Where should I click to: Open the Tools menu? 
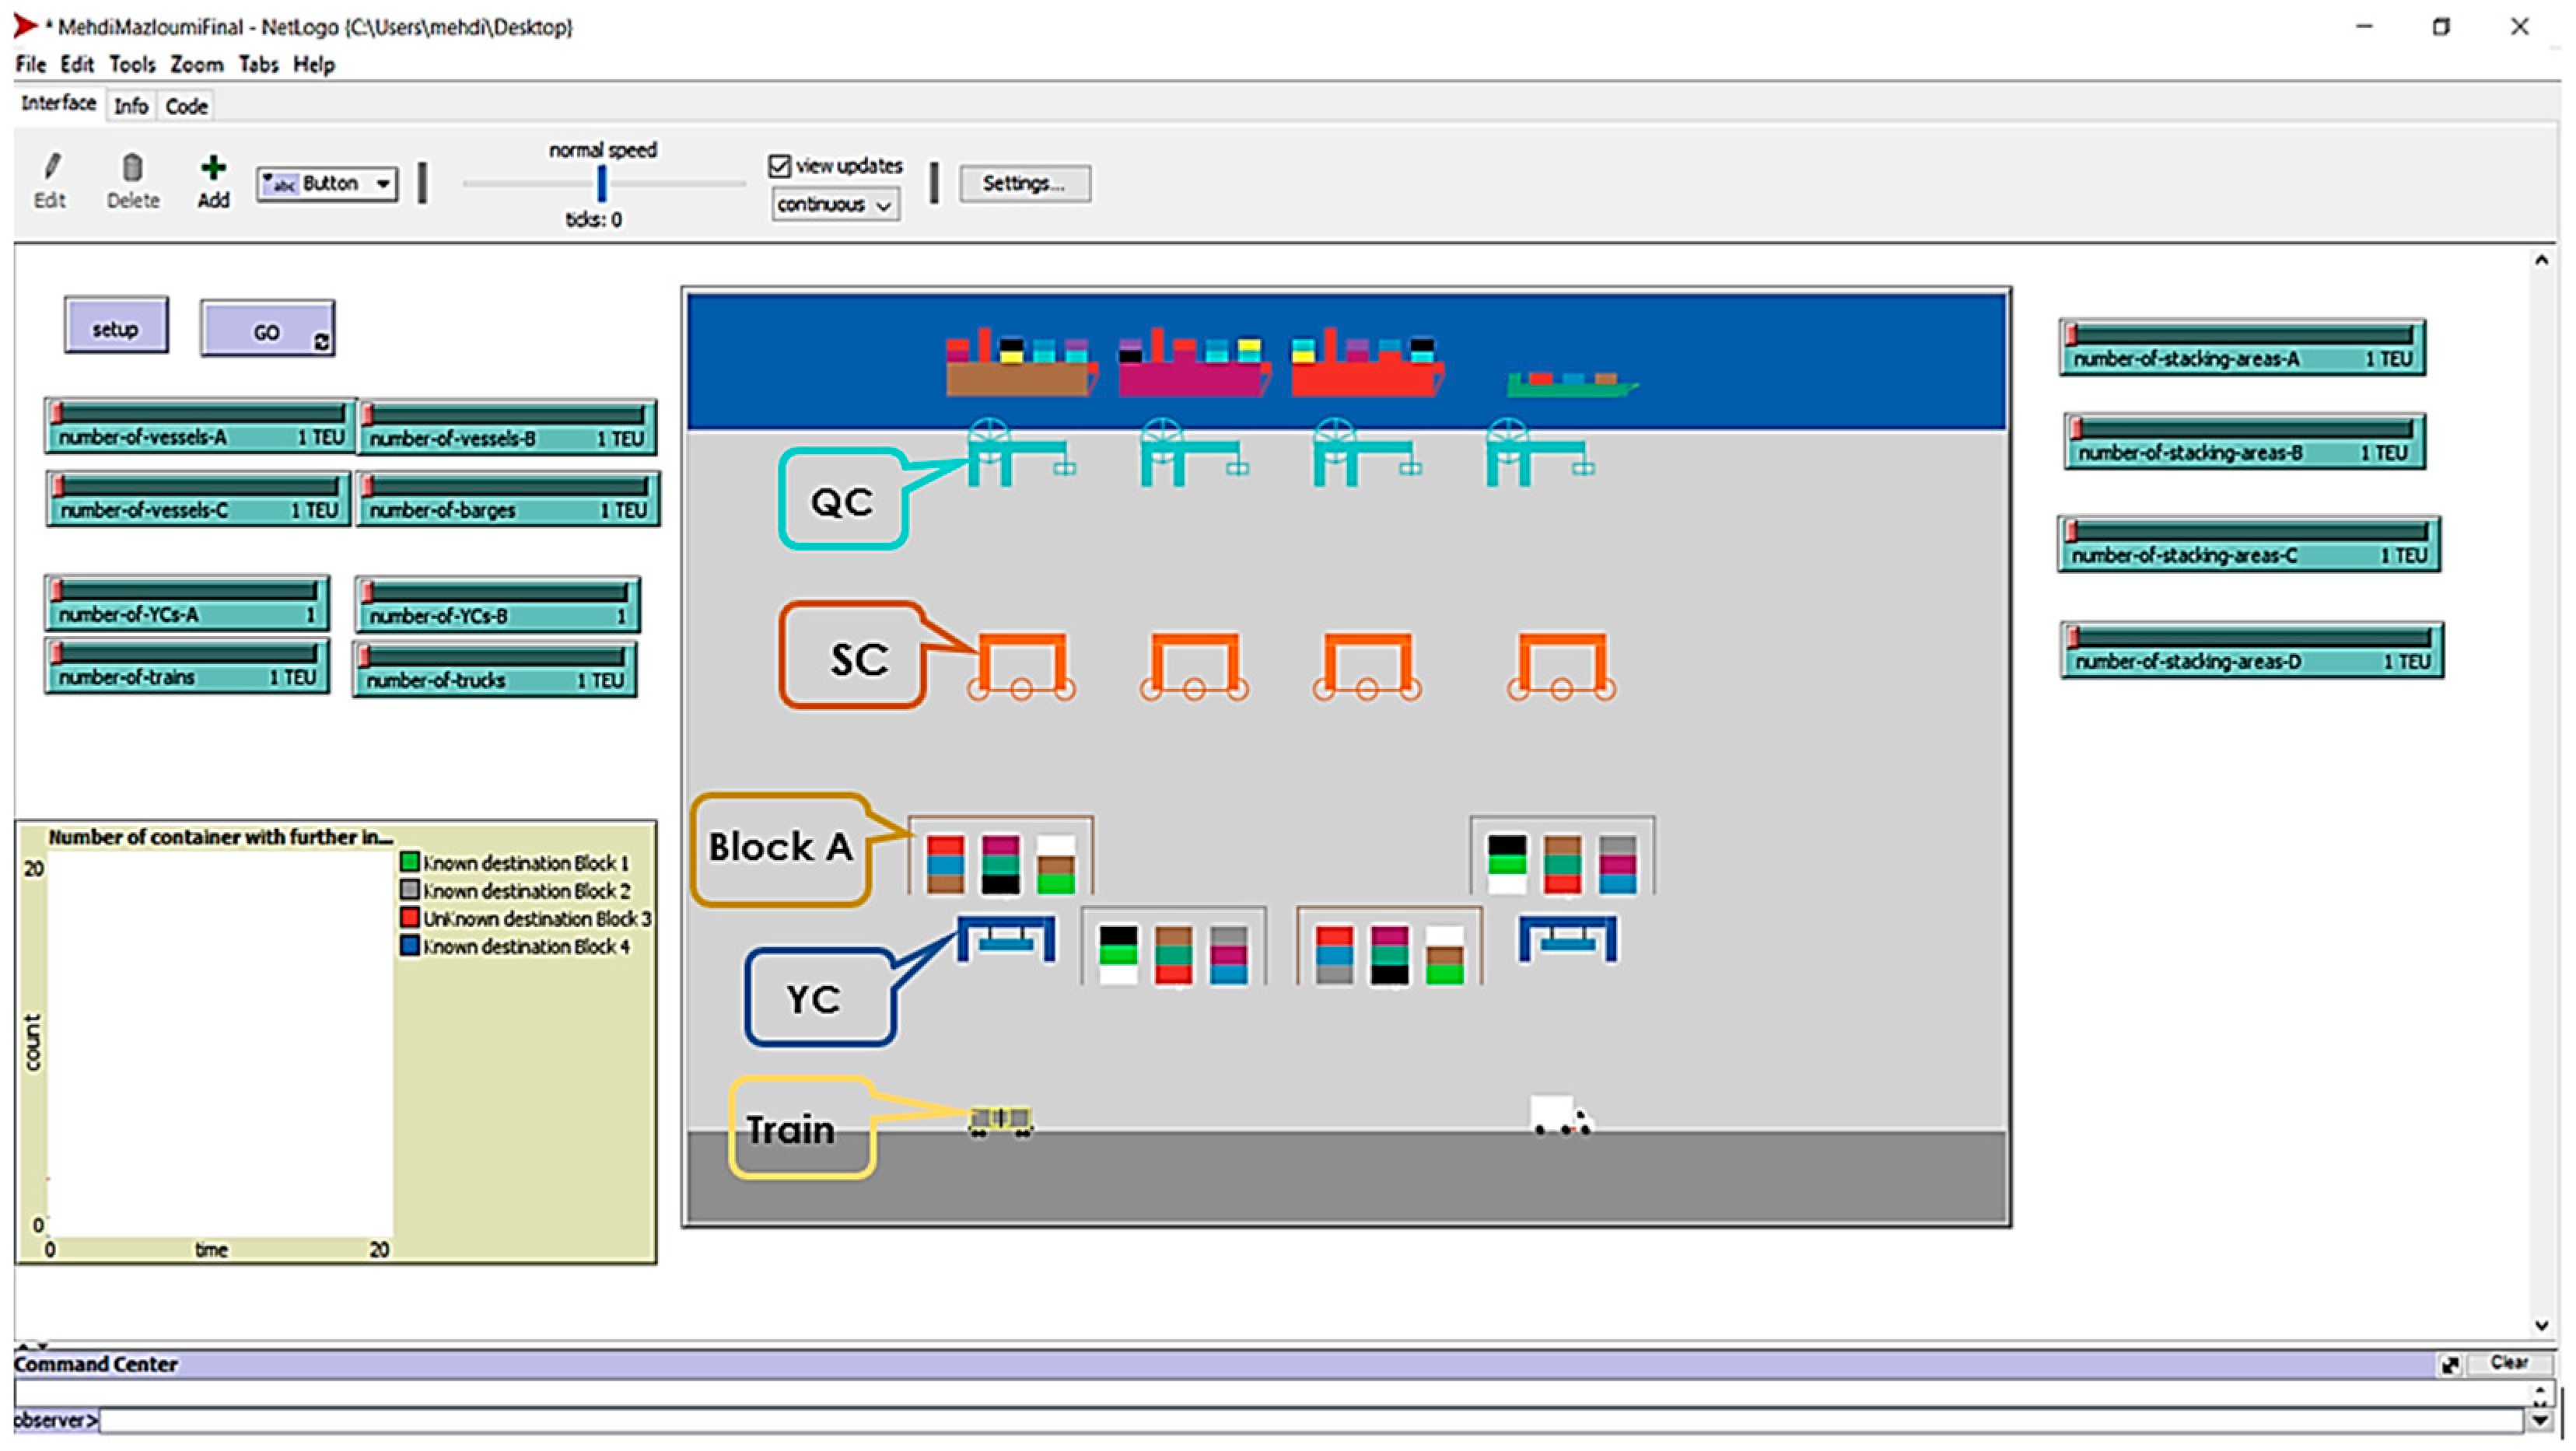click(x=132, y=65)
